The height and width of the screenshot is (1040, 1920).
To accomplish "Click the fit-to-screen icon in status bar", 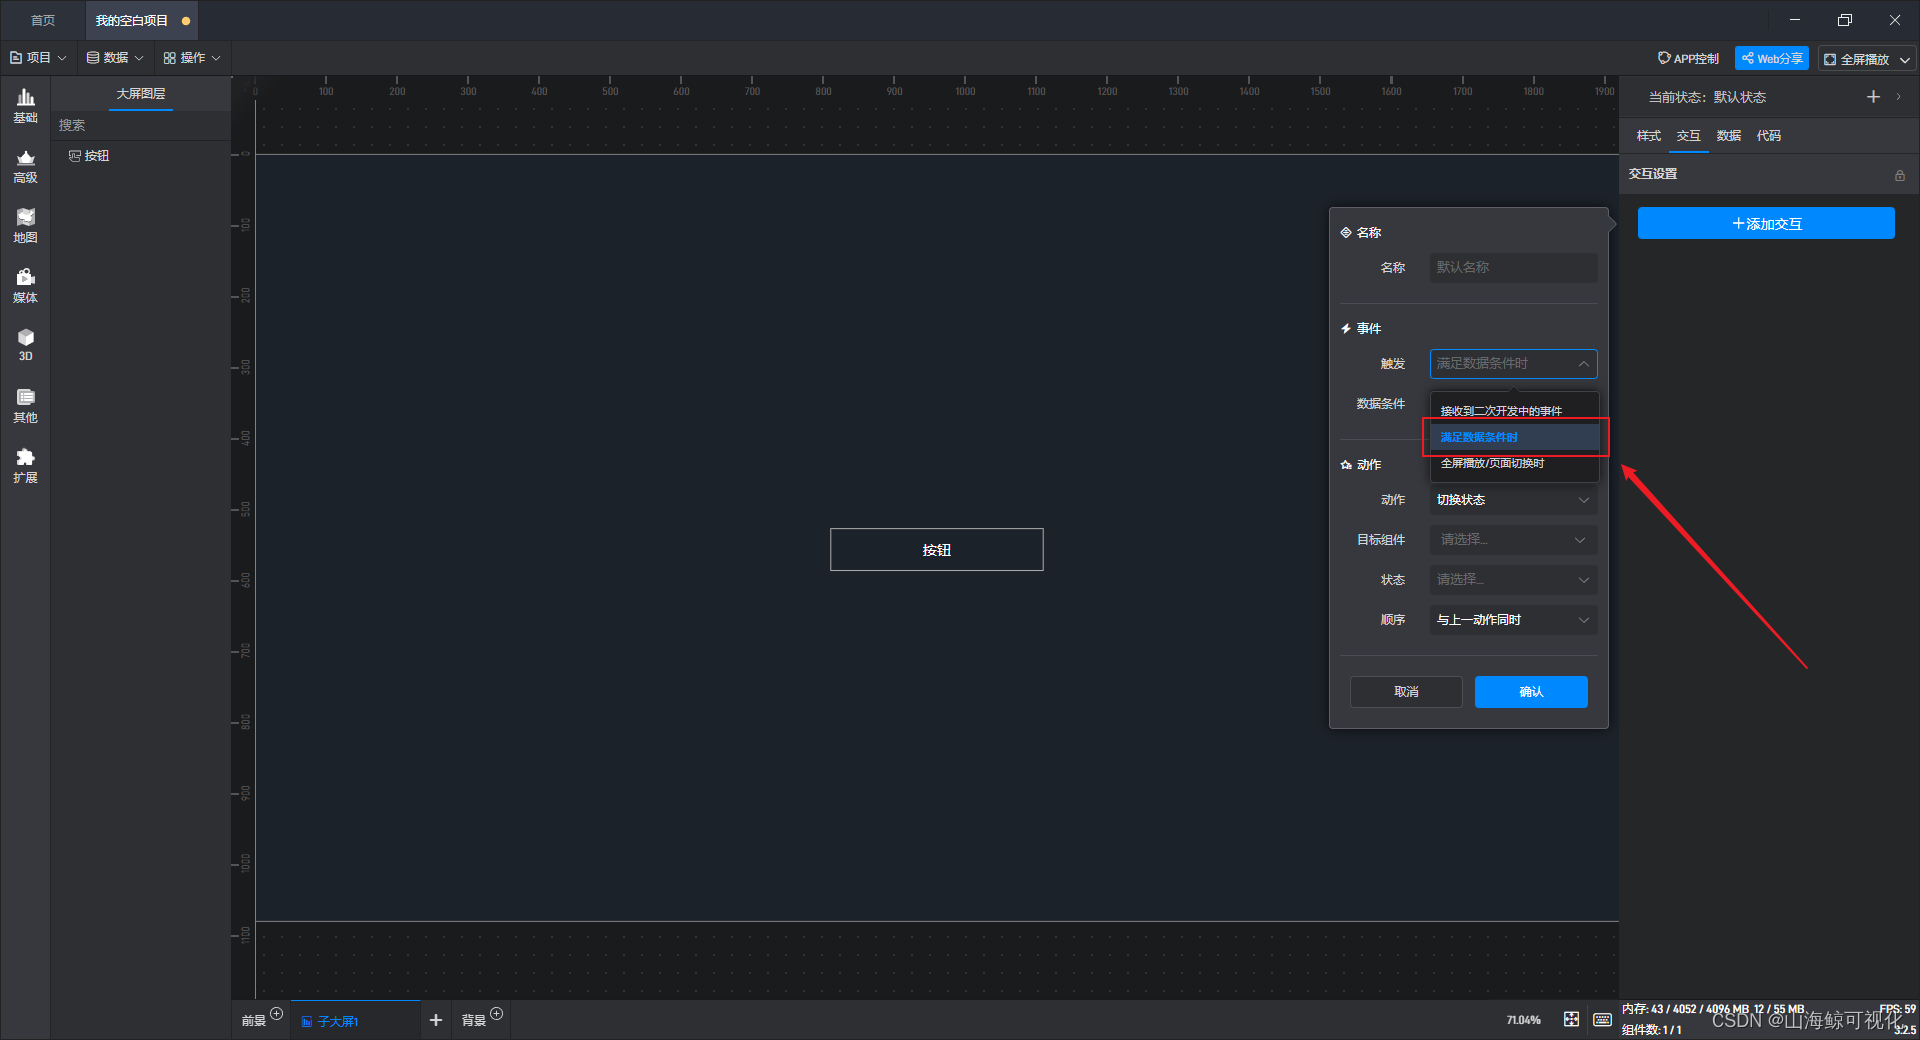I will tap(1571, 1019).
